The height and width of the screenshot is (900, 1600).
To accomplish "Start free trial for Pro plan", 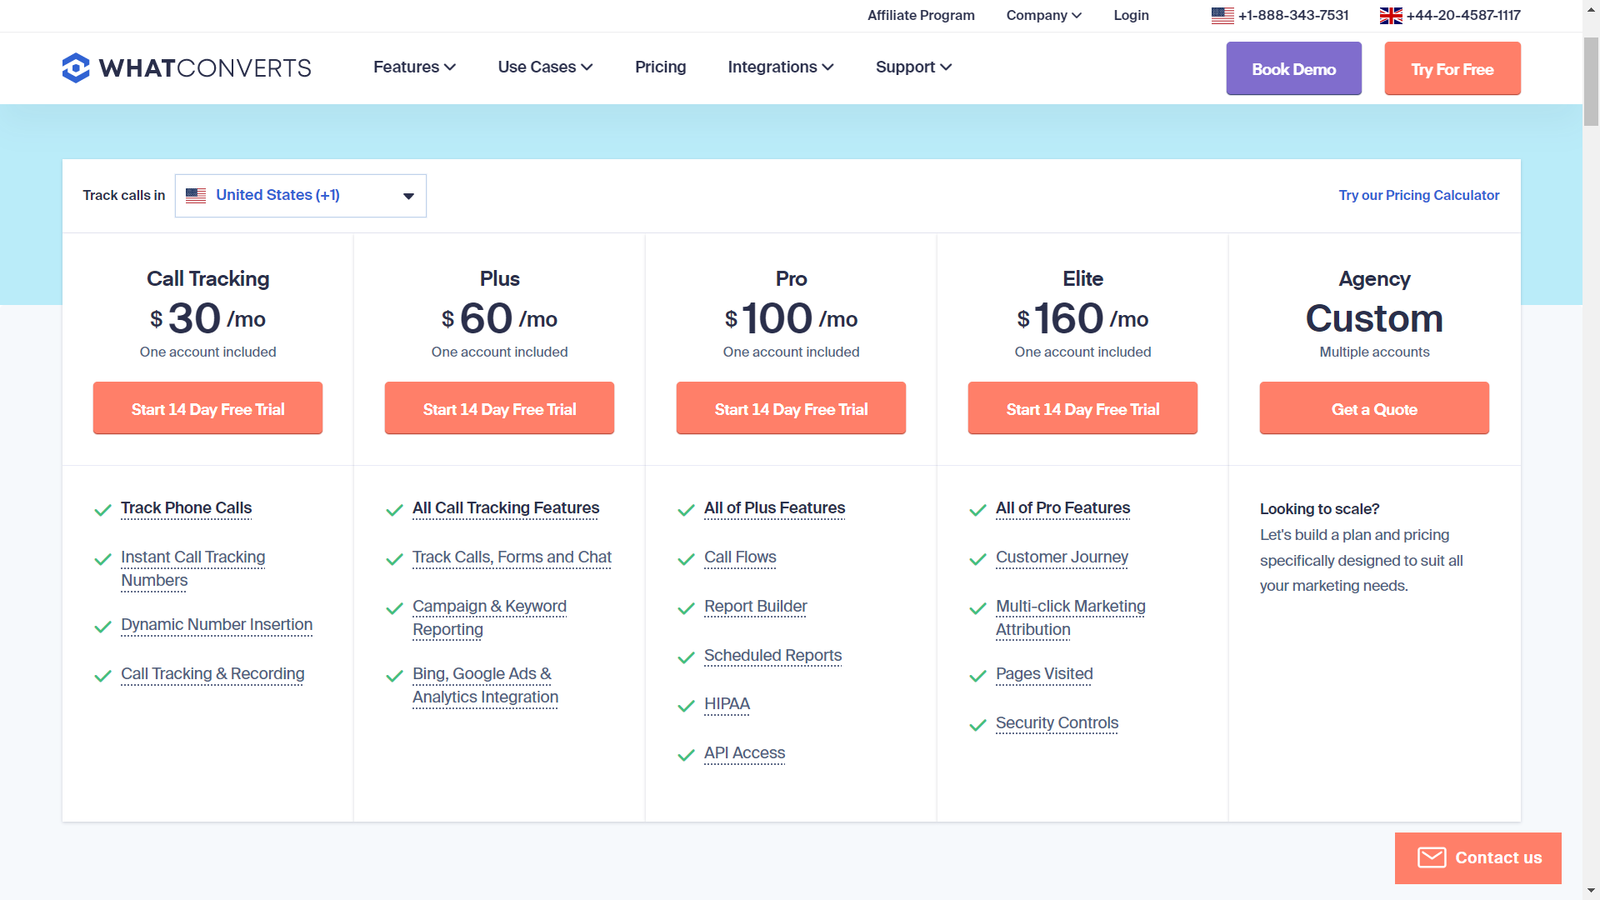I will (x=791, y=408).
